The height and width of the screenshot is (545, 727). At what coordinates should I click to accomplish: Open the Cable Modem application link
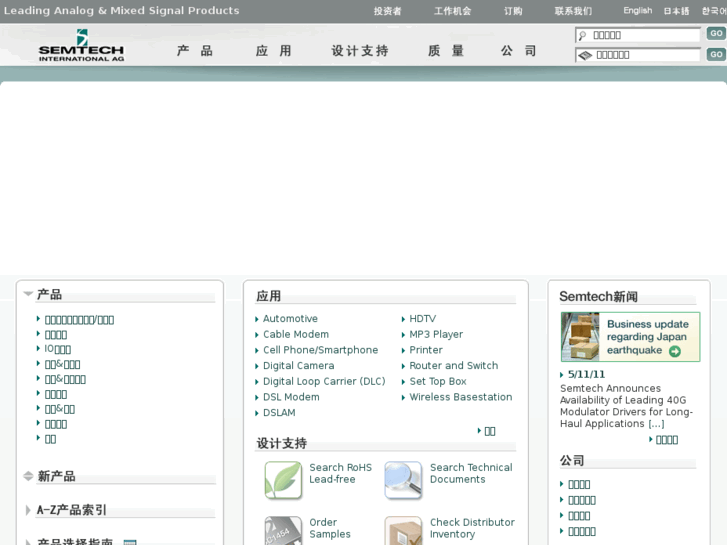tap(296, 334)
